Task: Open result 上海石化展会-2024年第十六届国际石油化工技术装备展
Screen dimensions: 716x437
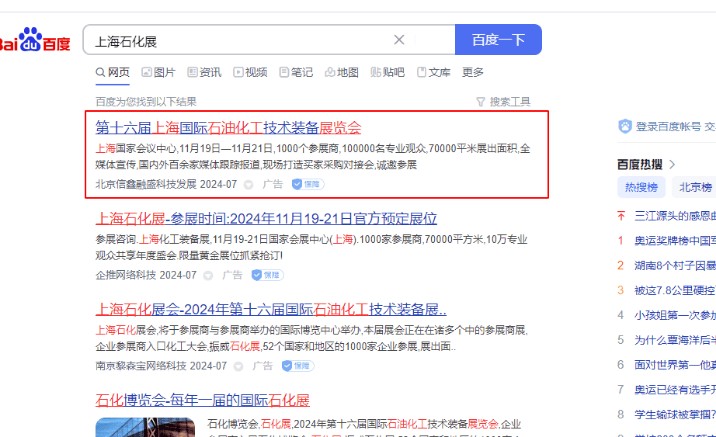Action: point(271,309)
